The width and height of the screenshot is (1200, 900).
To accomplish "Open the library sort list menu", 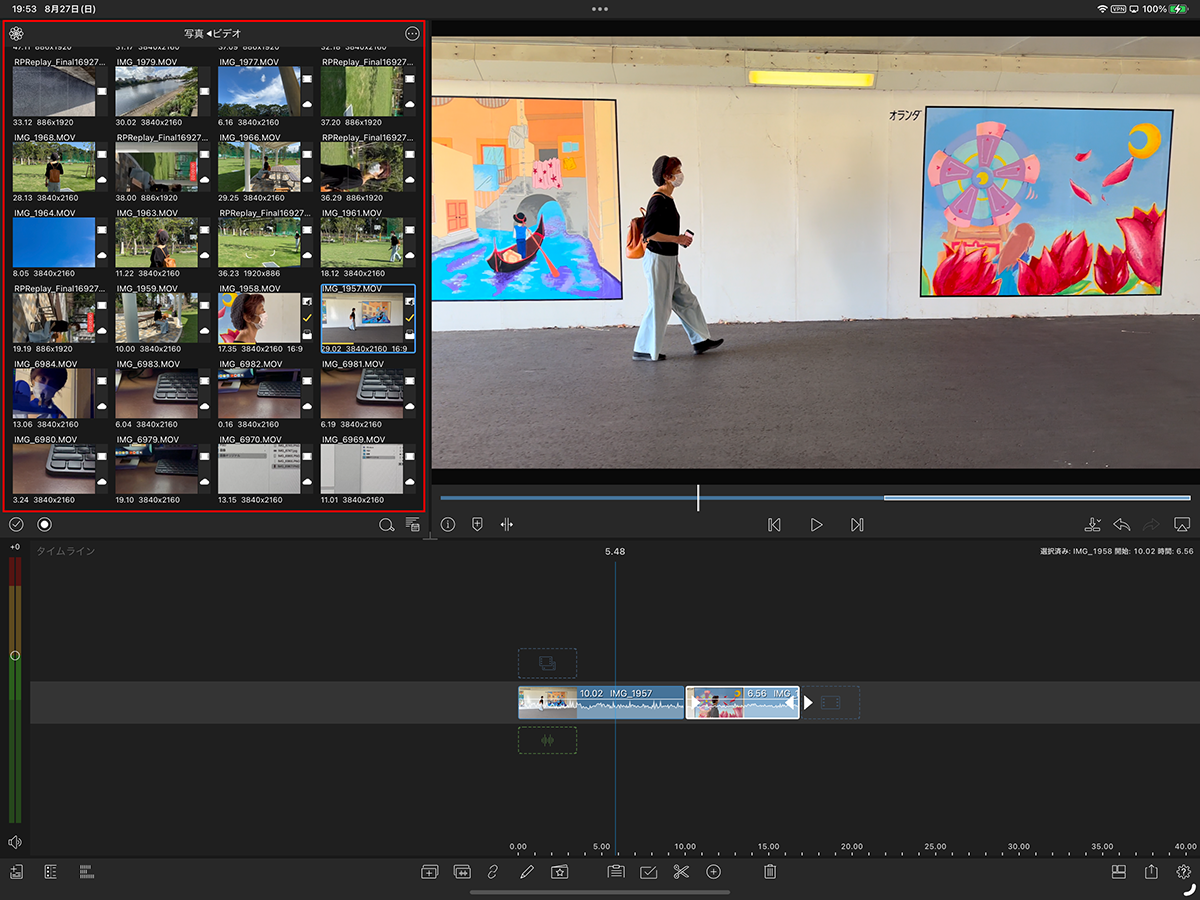I will tap(412, 525).
